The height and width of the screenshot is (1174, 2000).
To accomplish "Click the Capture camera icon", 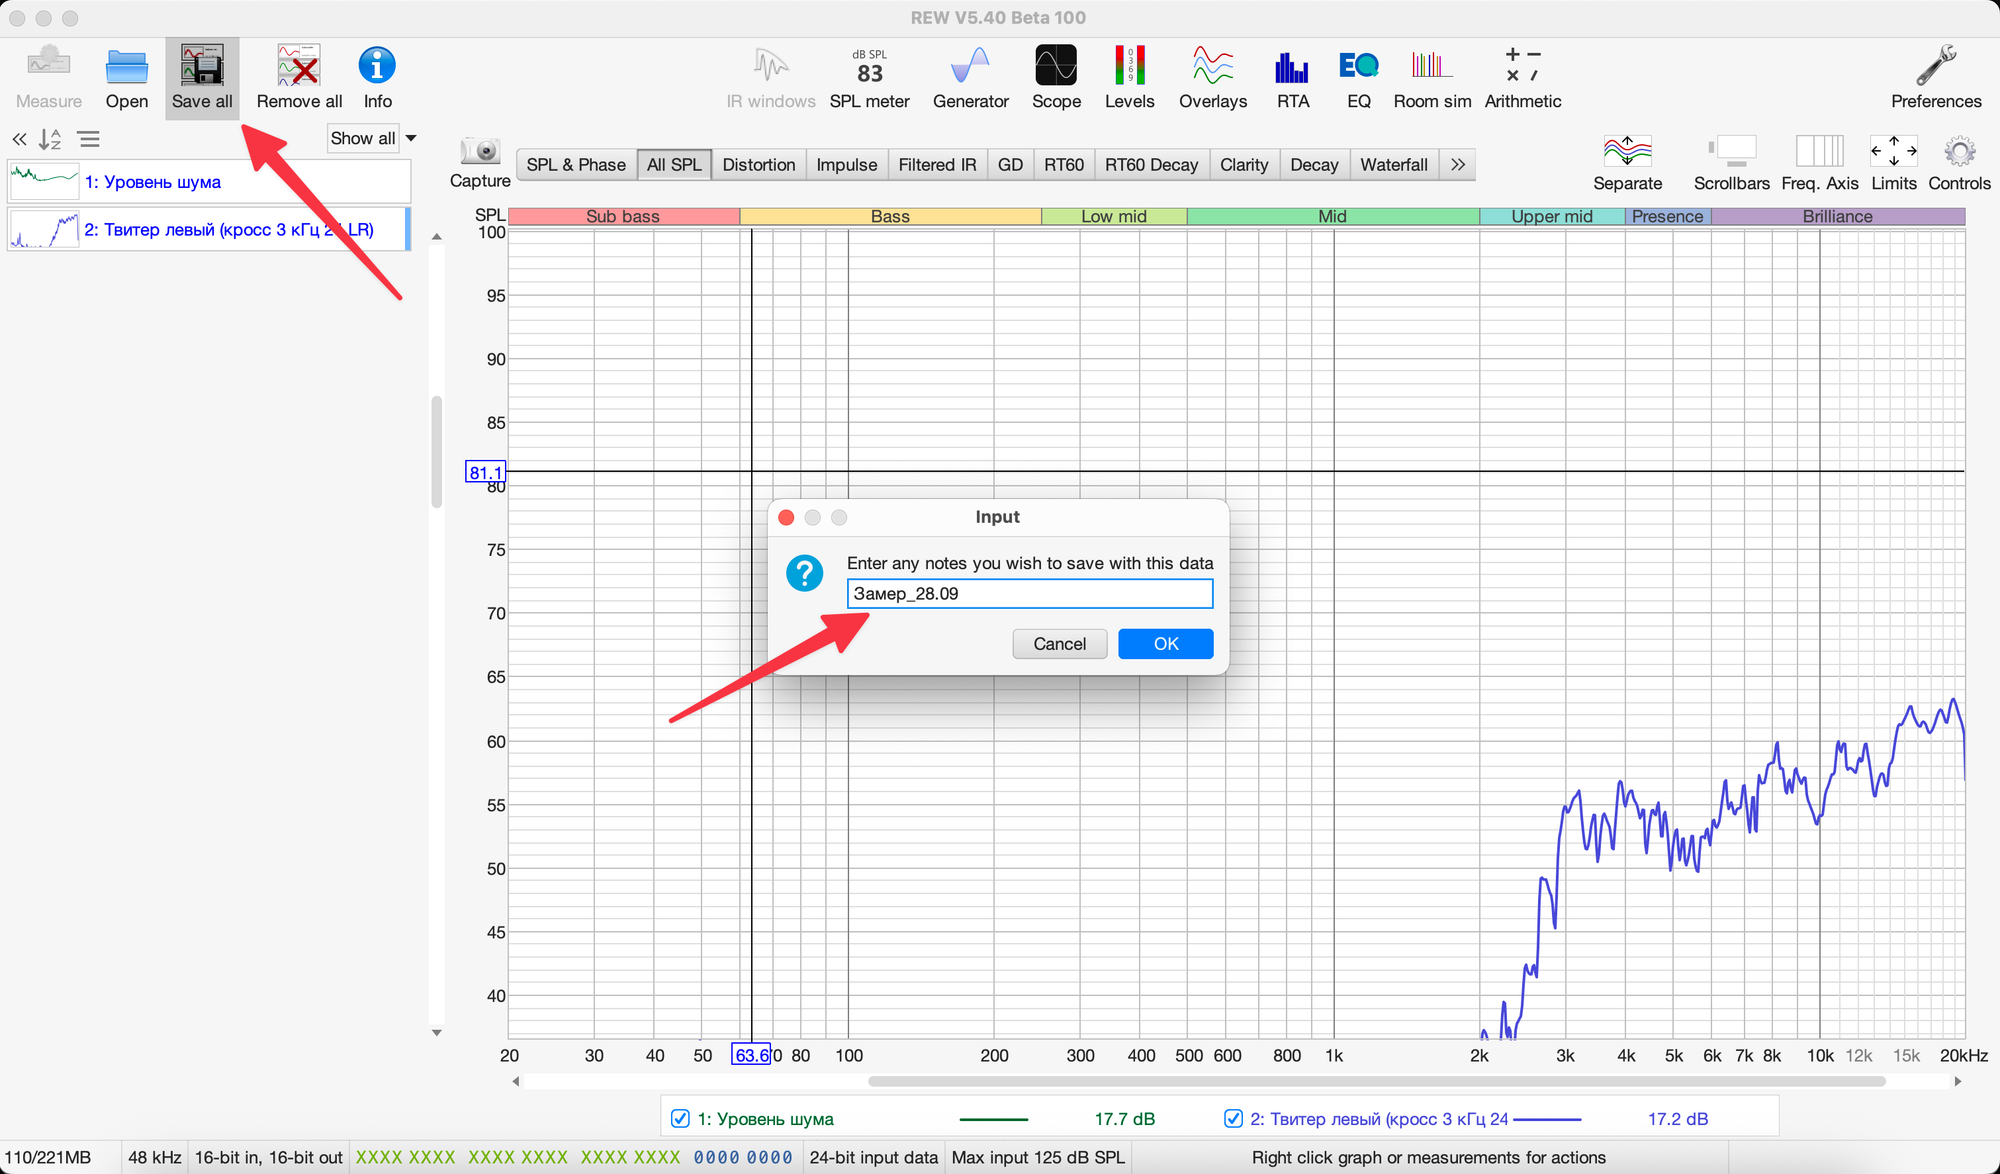I will click(x=480, y=152).
